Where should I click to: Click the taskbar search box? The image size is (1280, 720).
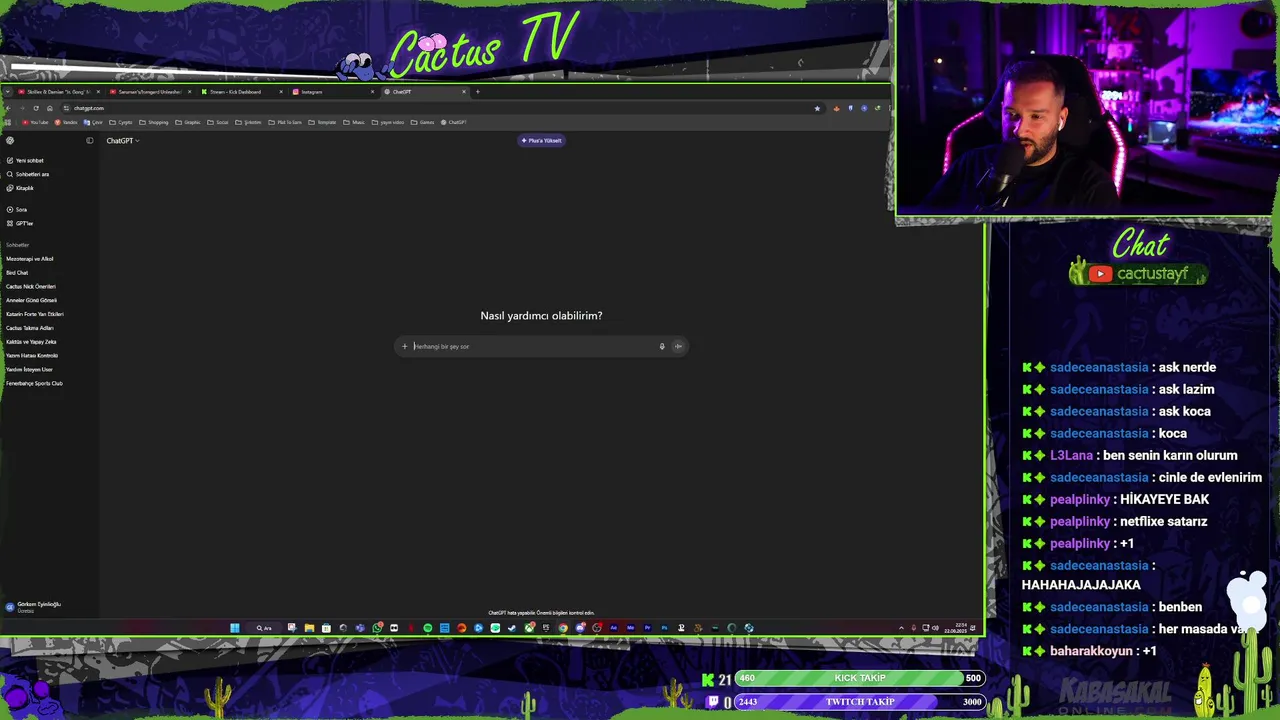pyautogui.click(x=264, y=628)
